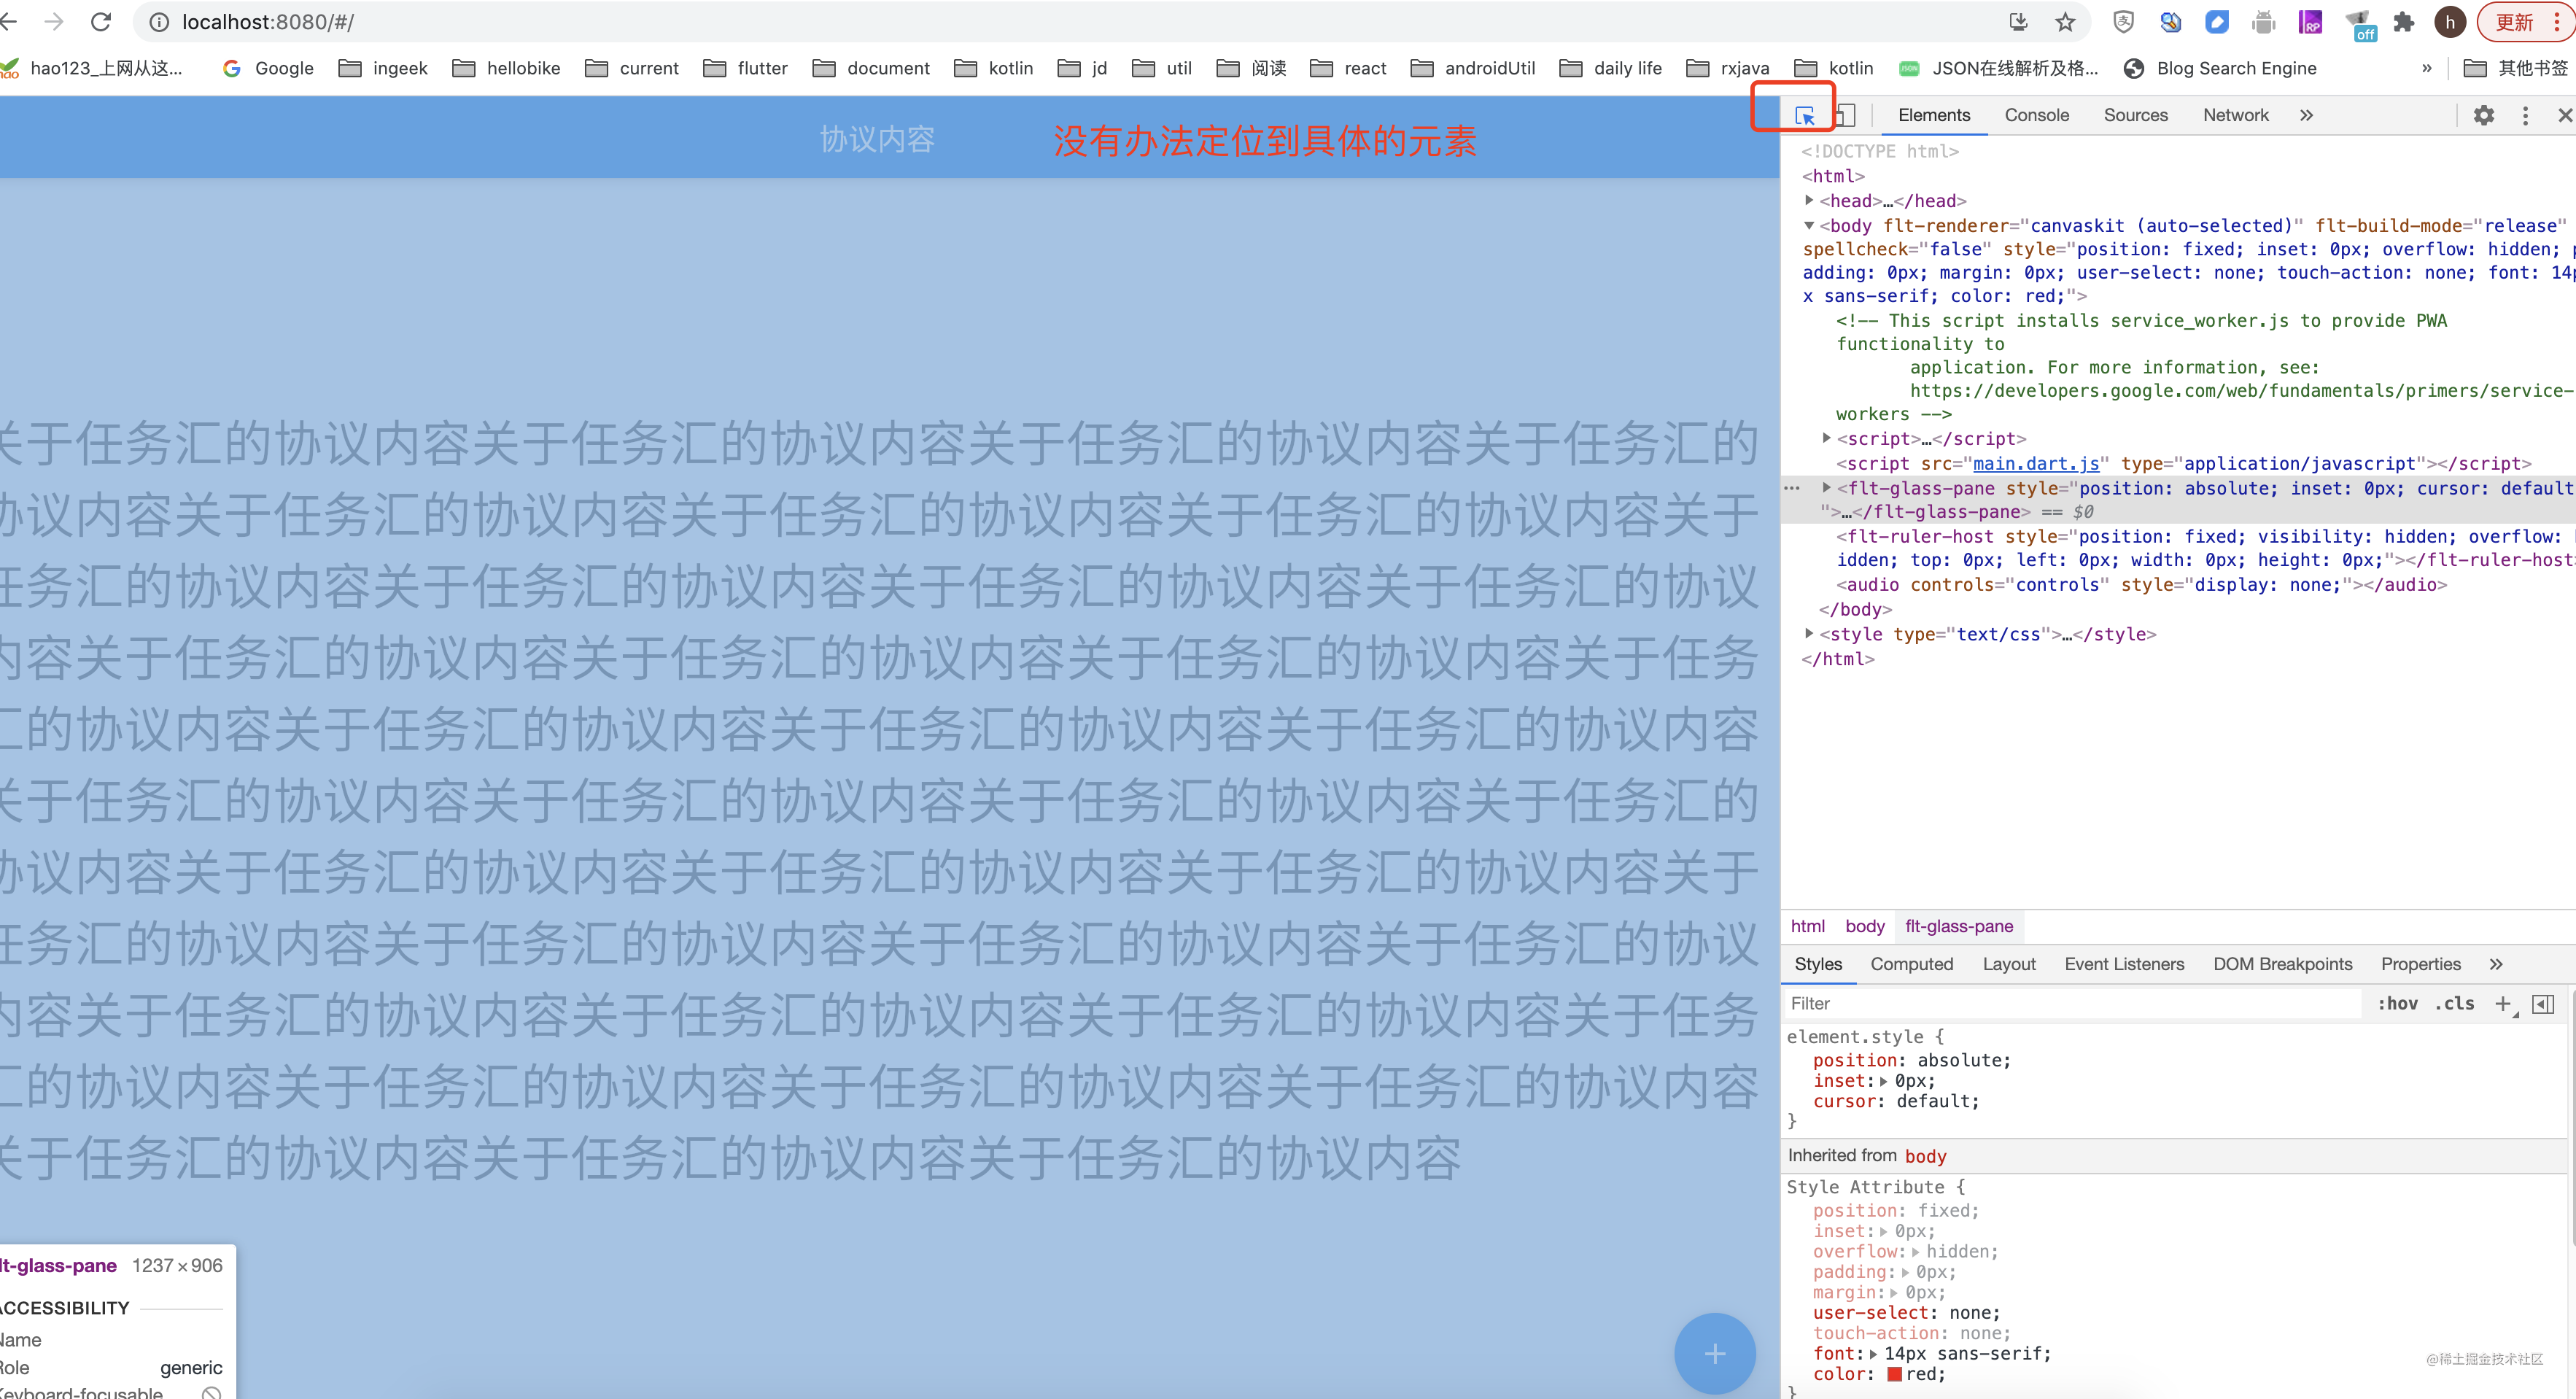This screenshot has width=2576, height=1399.
Task: Collapse the body element node
Action: pyautogui.click(x=1809, y=226)
